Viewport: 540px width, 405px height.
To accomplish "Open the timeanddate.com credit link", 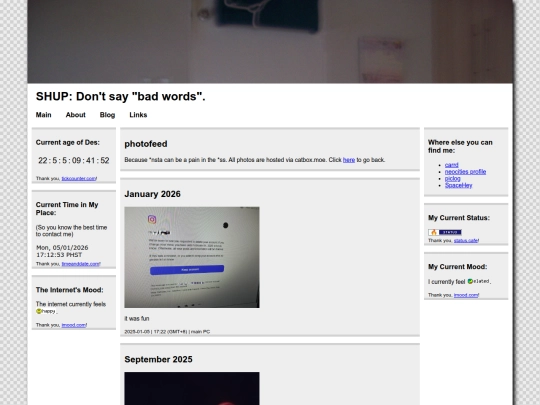I will 81,264.
